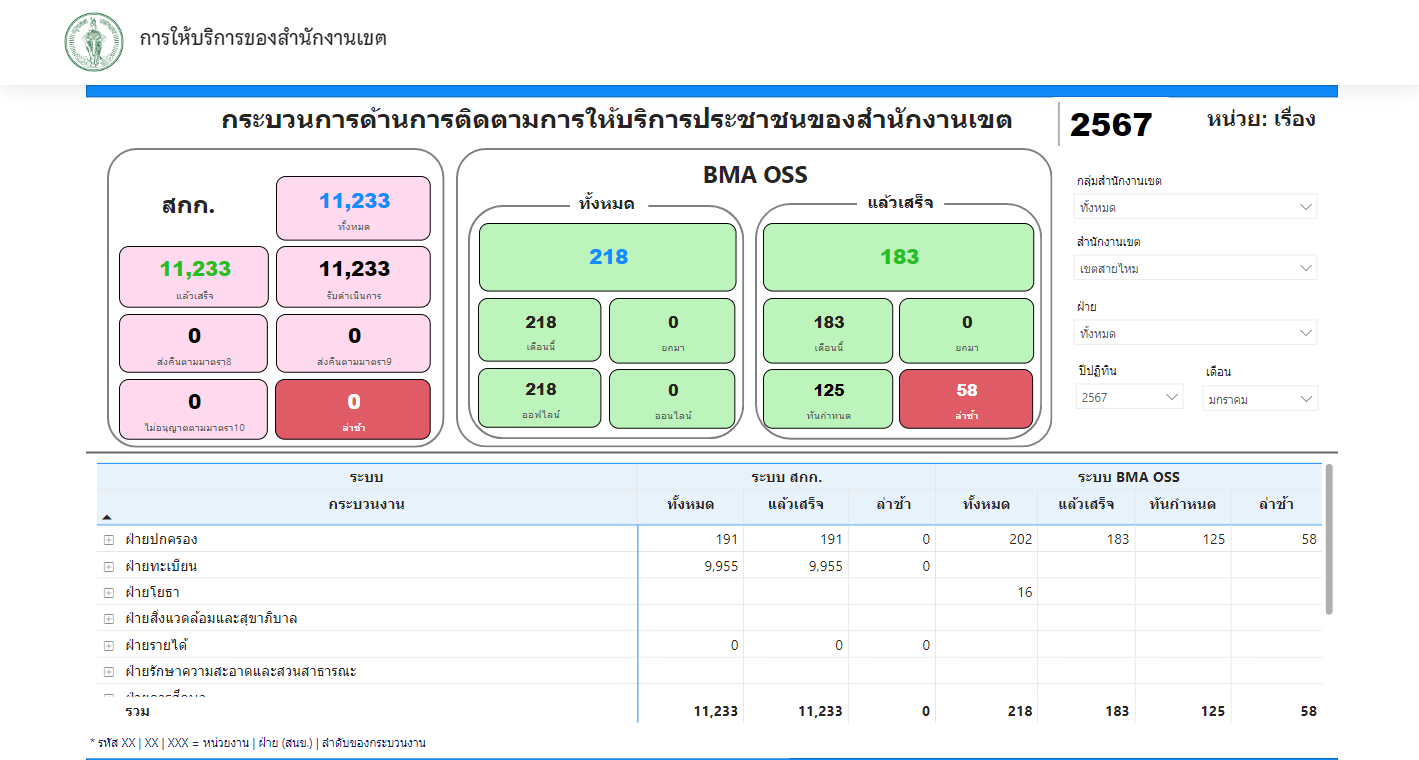The width and height of the screenshot is (1419, 760).
Task: Expand the ฝ่ายสิ่งแวดล้อมและสุขาภิบาล row
Action: click(109, 619)
